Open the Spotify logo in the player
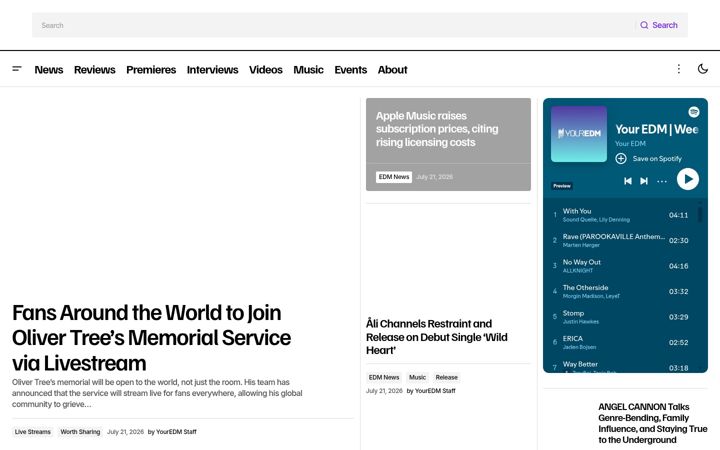 [x=693, y=112]
